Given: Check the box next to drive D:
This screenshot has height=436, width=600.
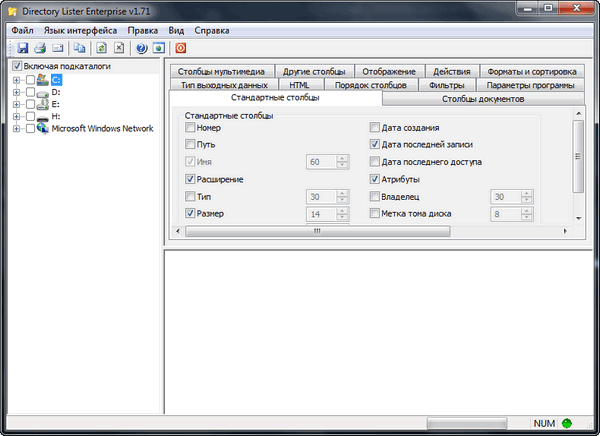Looking at the screenshot, I should pos(30,92).
